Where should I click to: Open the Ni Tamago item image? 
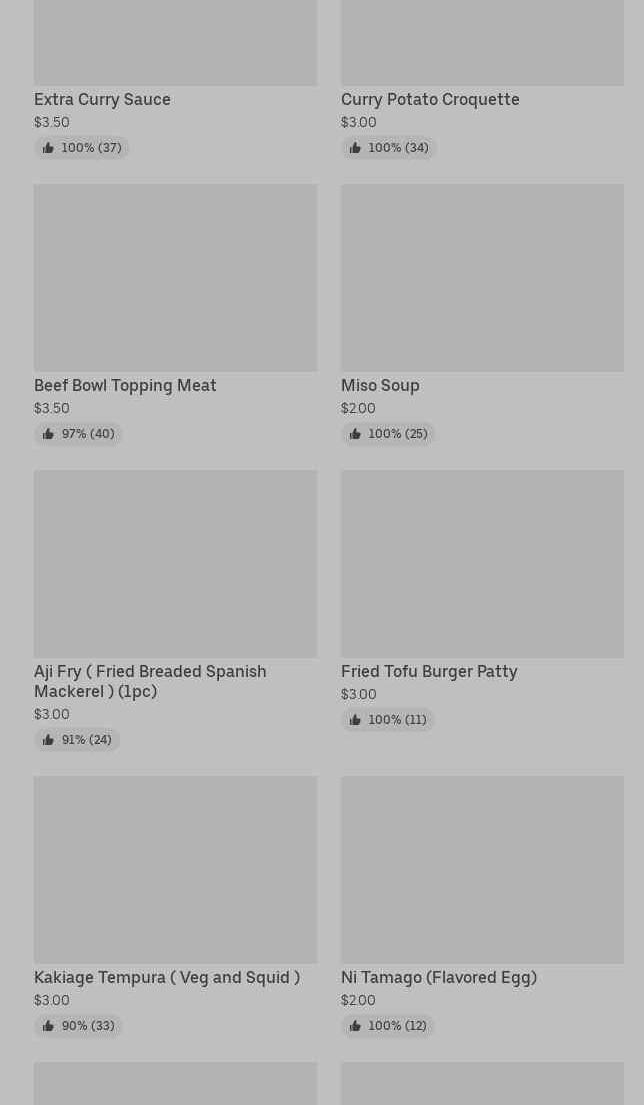[483, 870]
